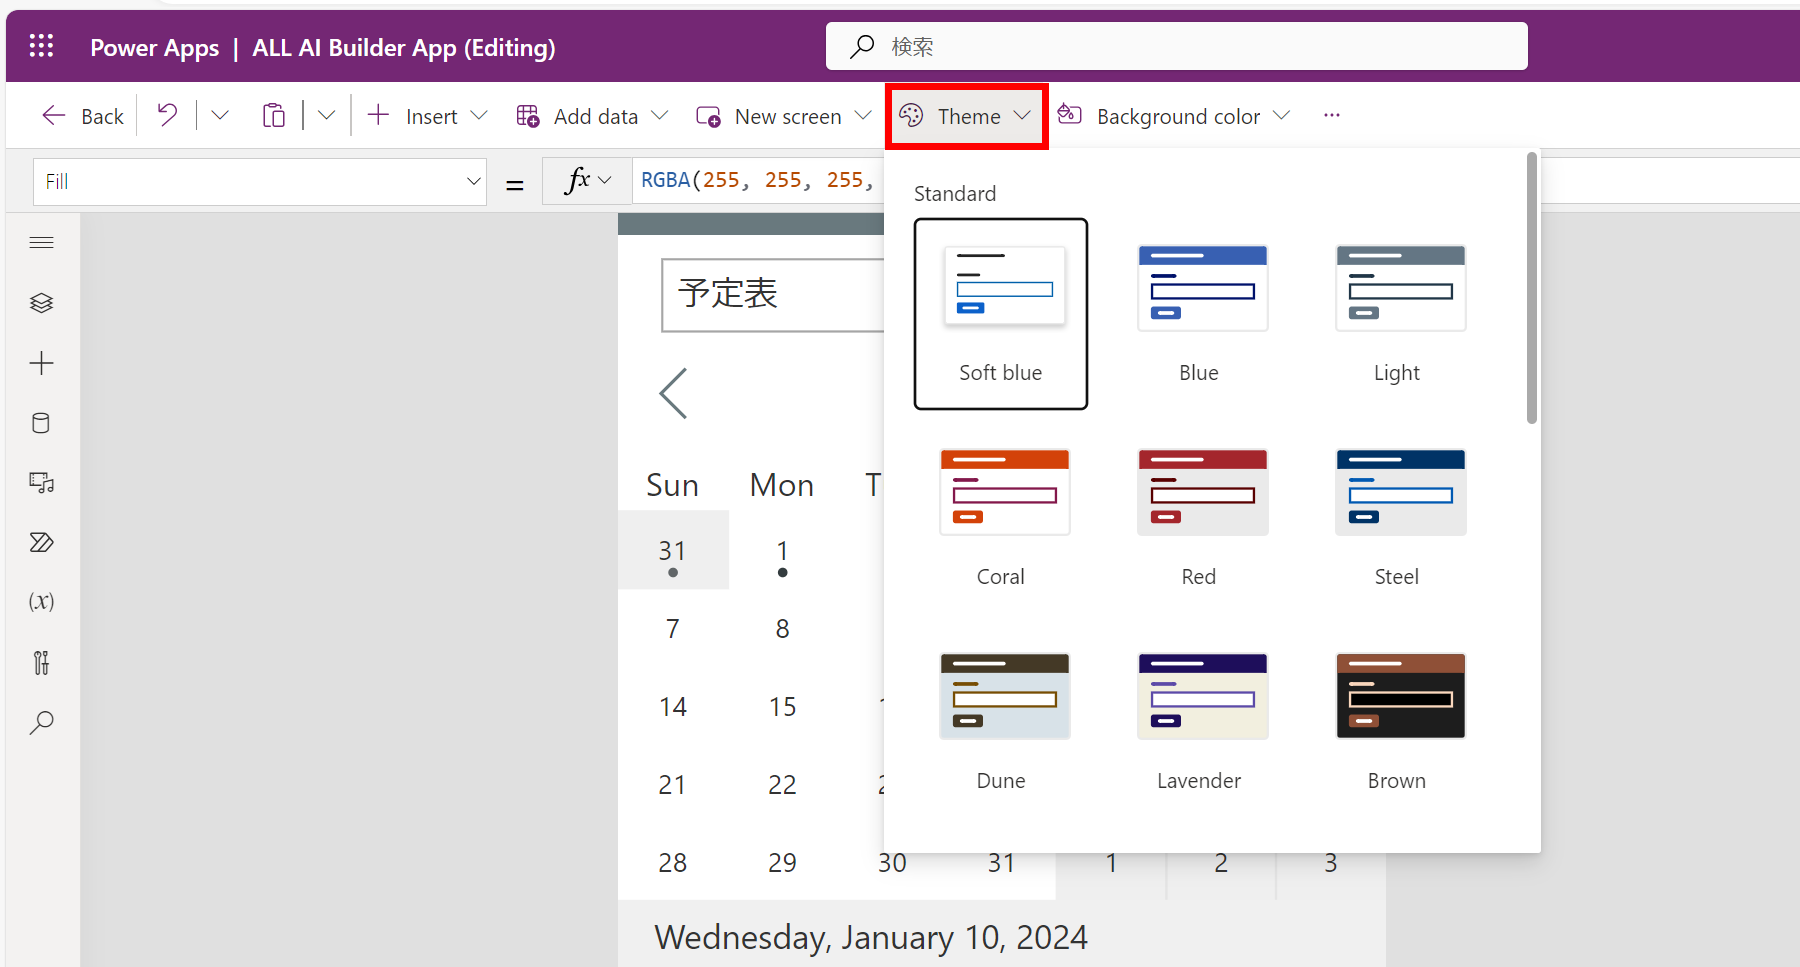Select calendar day 15
The image size is (1800, 967).
pyautogui.click(x=782, y=707)
